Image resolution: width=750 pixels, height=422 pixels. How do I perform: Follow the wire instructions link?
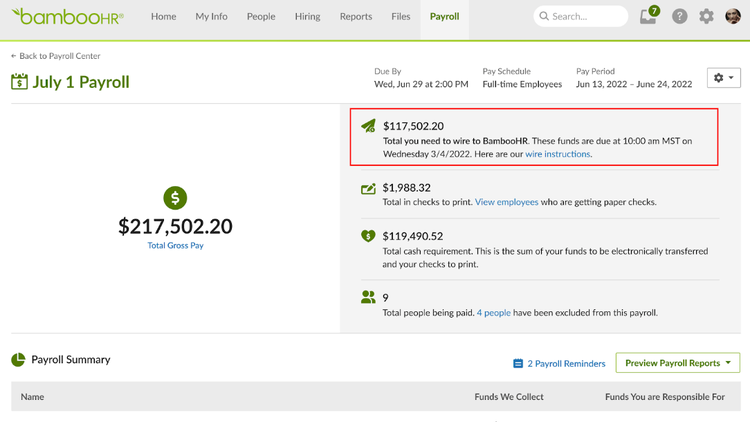[558, 154]
